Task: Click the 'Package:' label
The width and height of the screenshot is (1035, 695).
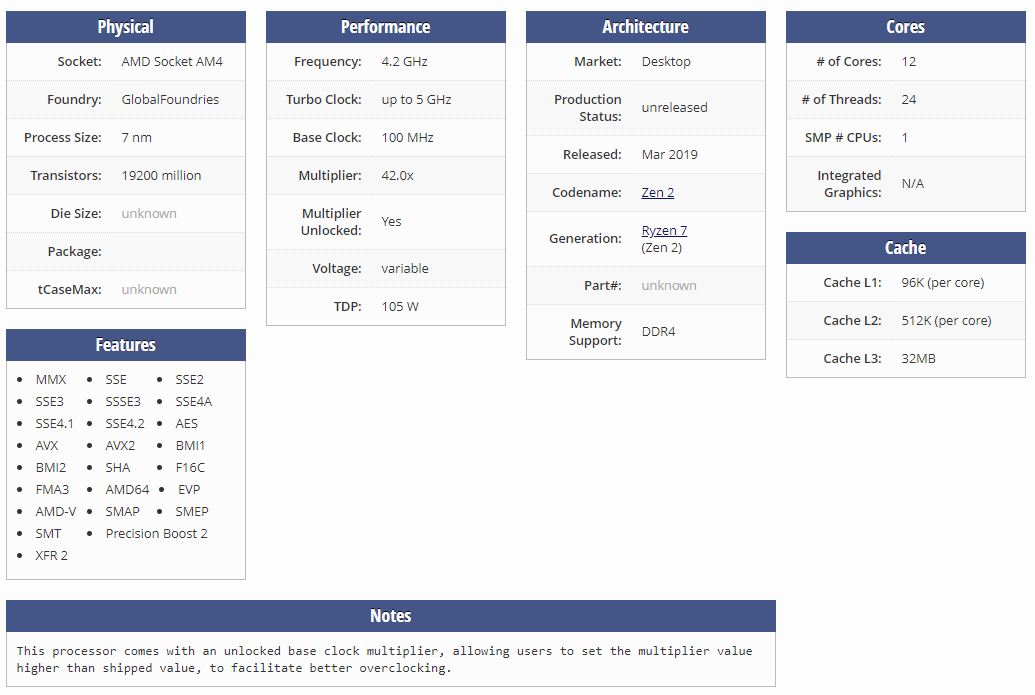Action: pos(75,251)
